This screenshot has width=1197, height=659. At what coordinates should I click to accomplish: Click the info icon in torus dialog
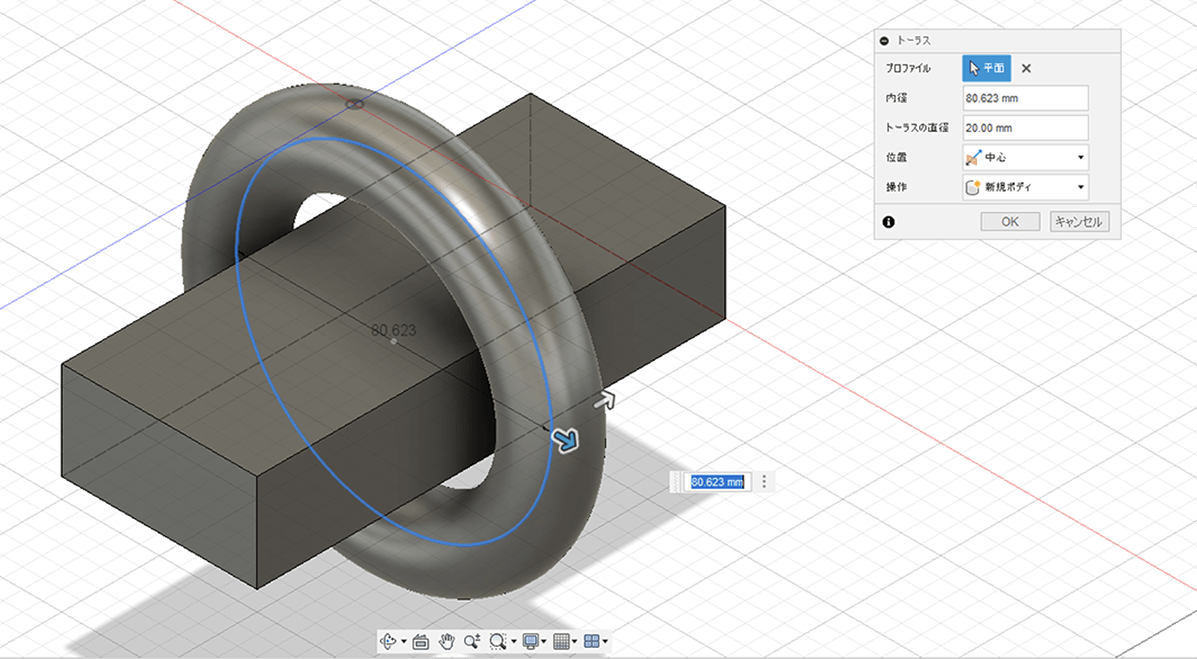pyautogui.click(x=888, y=222)
